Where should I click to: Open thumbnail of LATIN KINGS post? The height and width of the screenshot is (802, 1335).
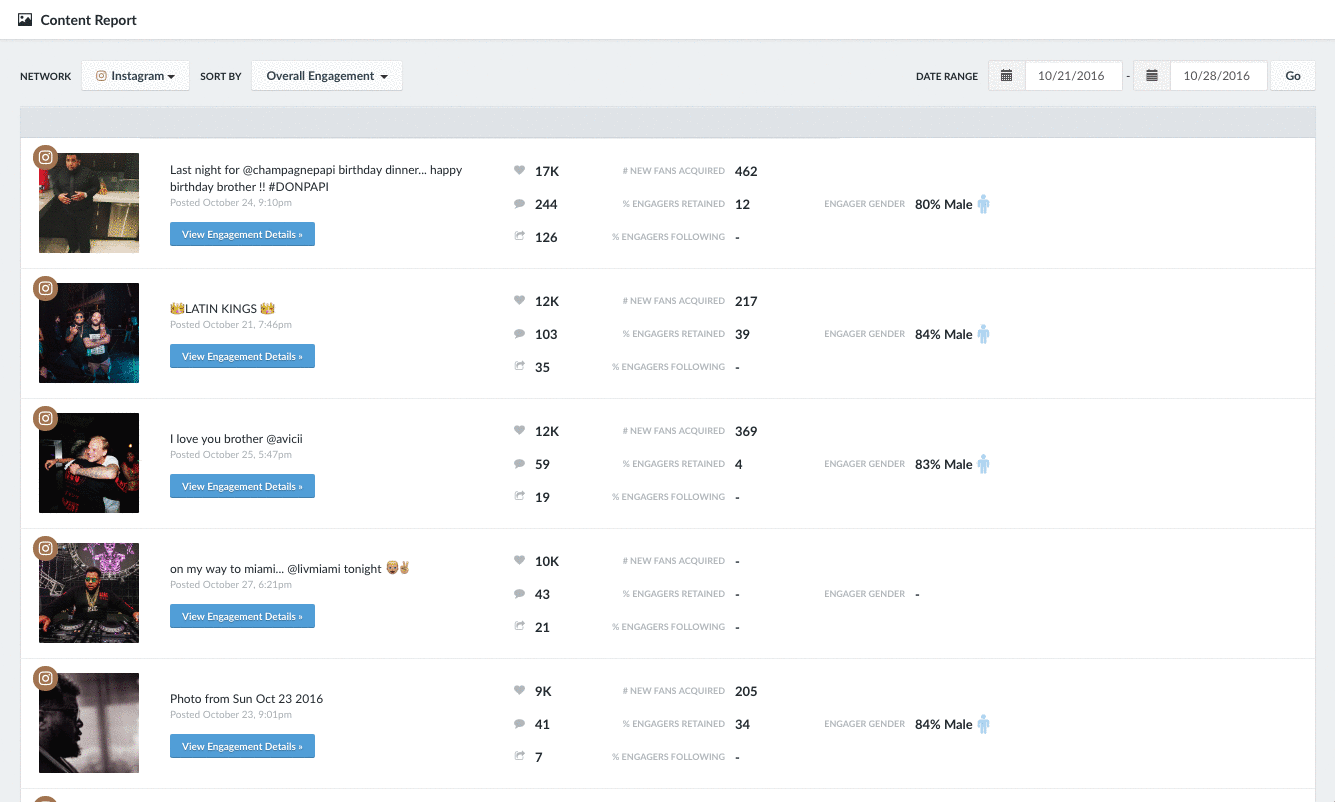tap(89, 333)
